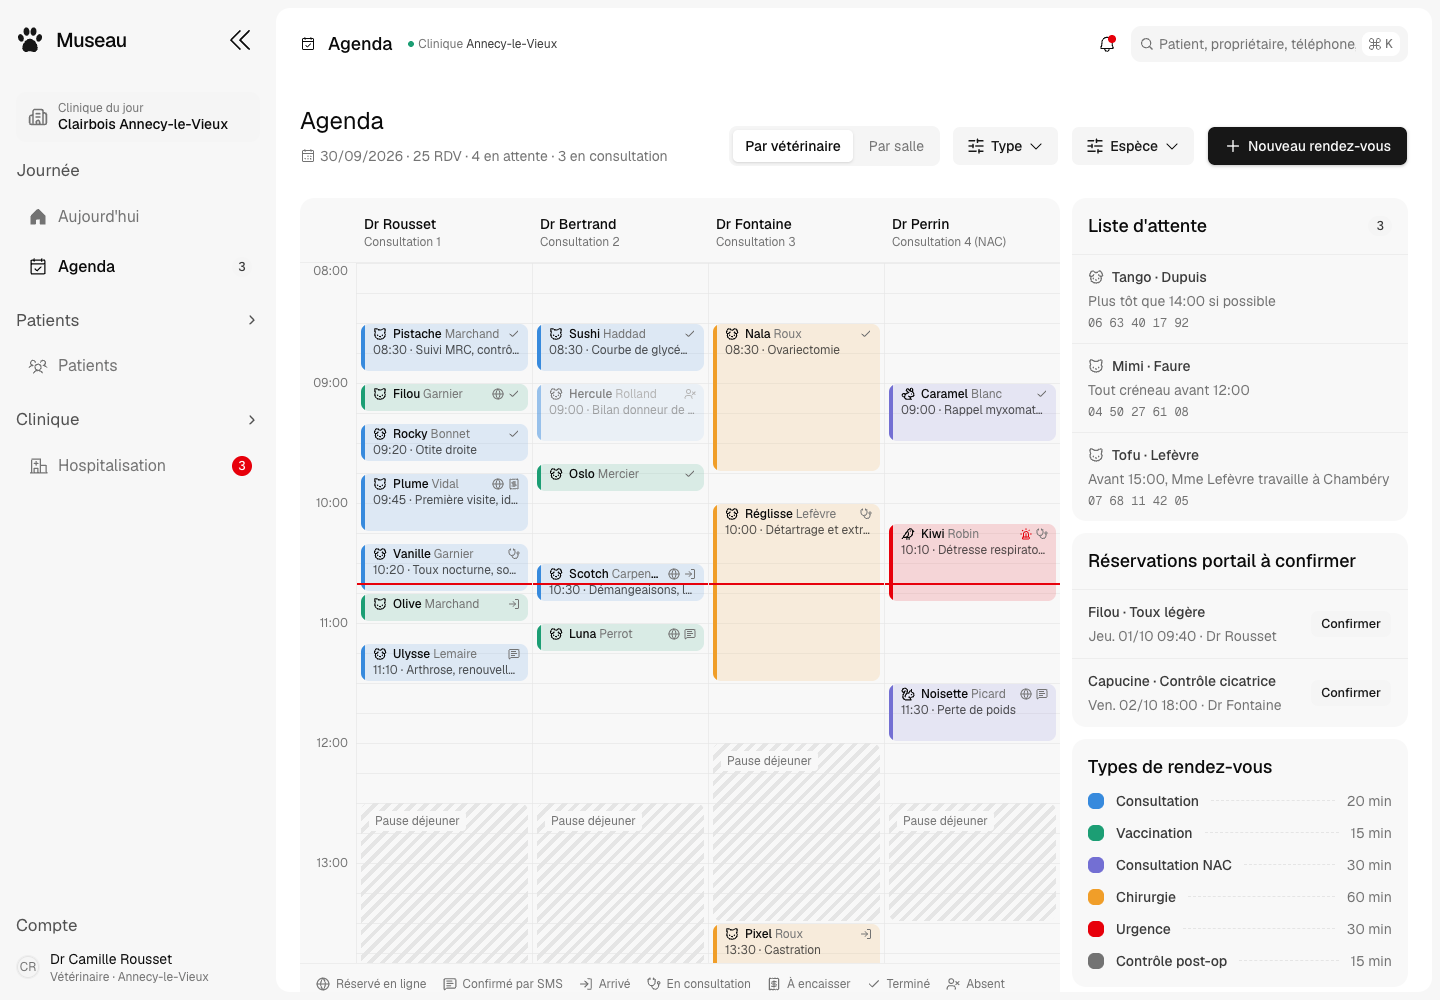Expand the Clinique section chevron

[x=252, y=419]
